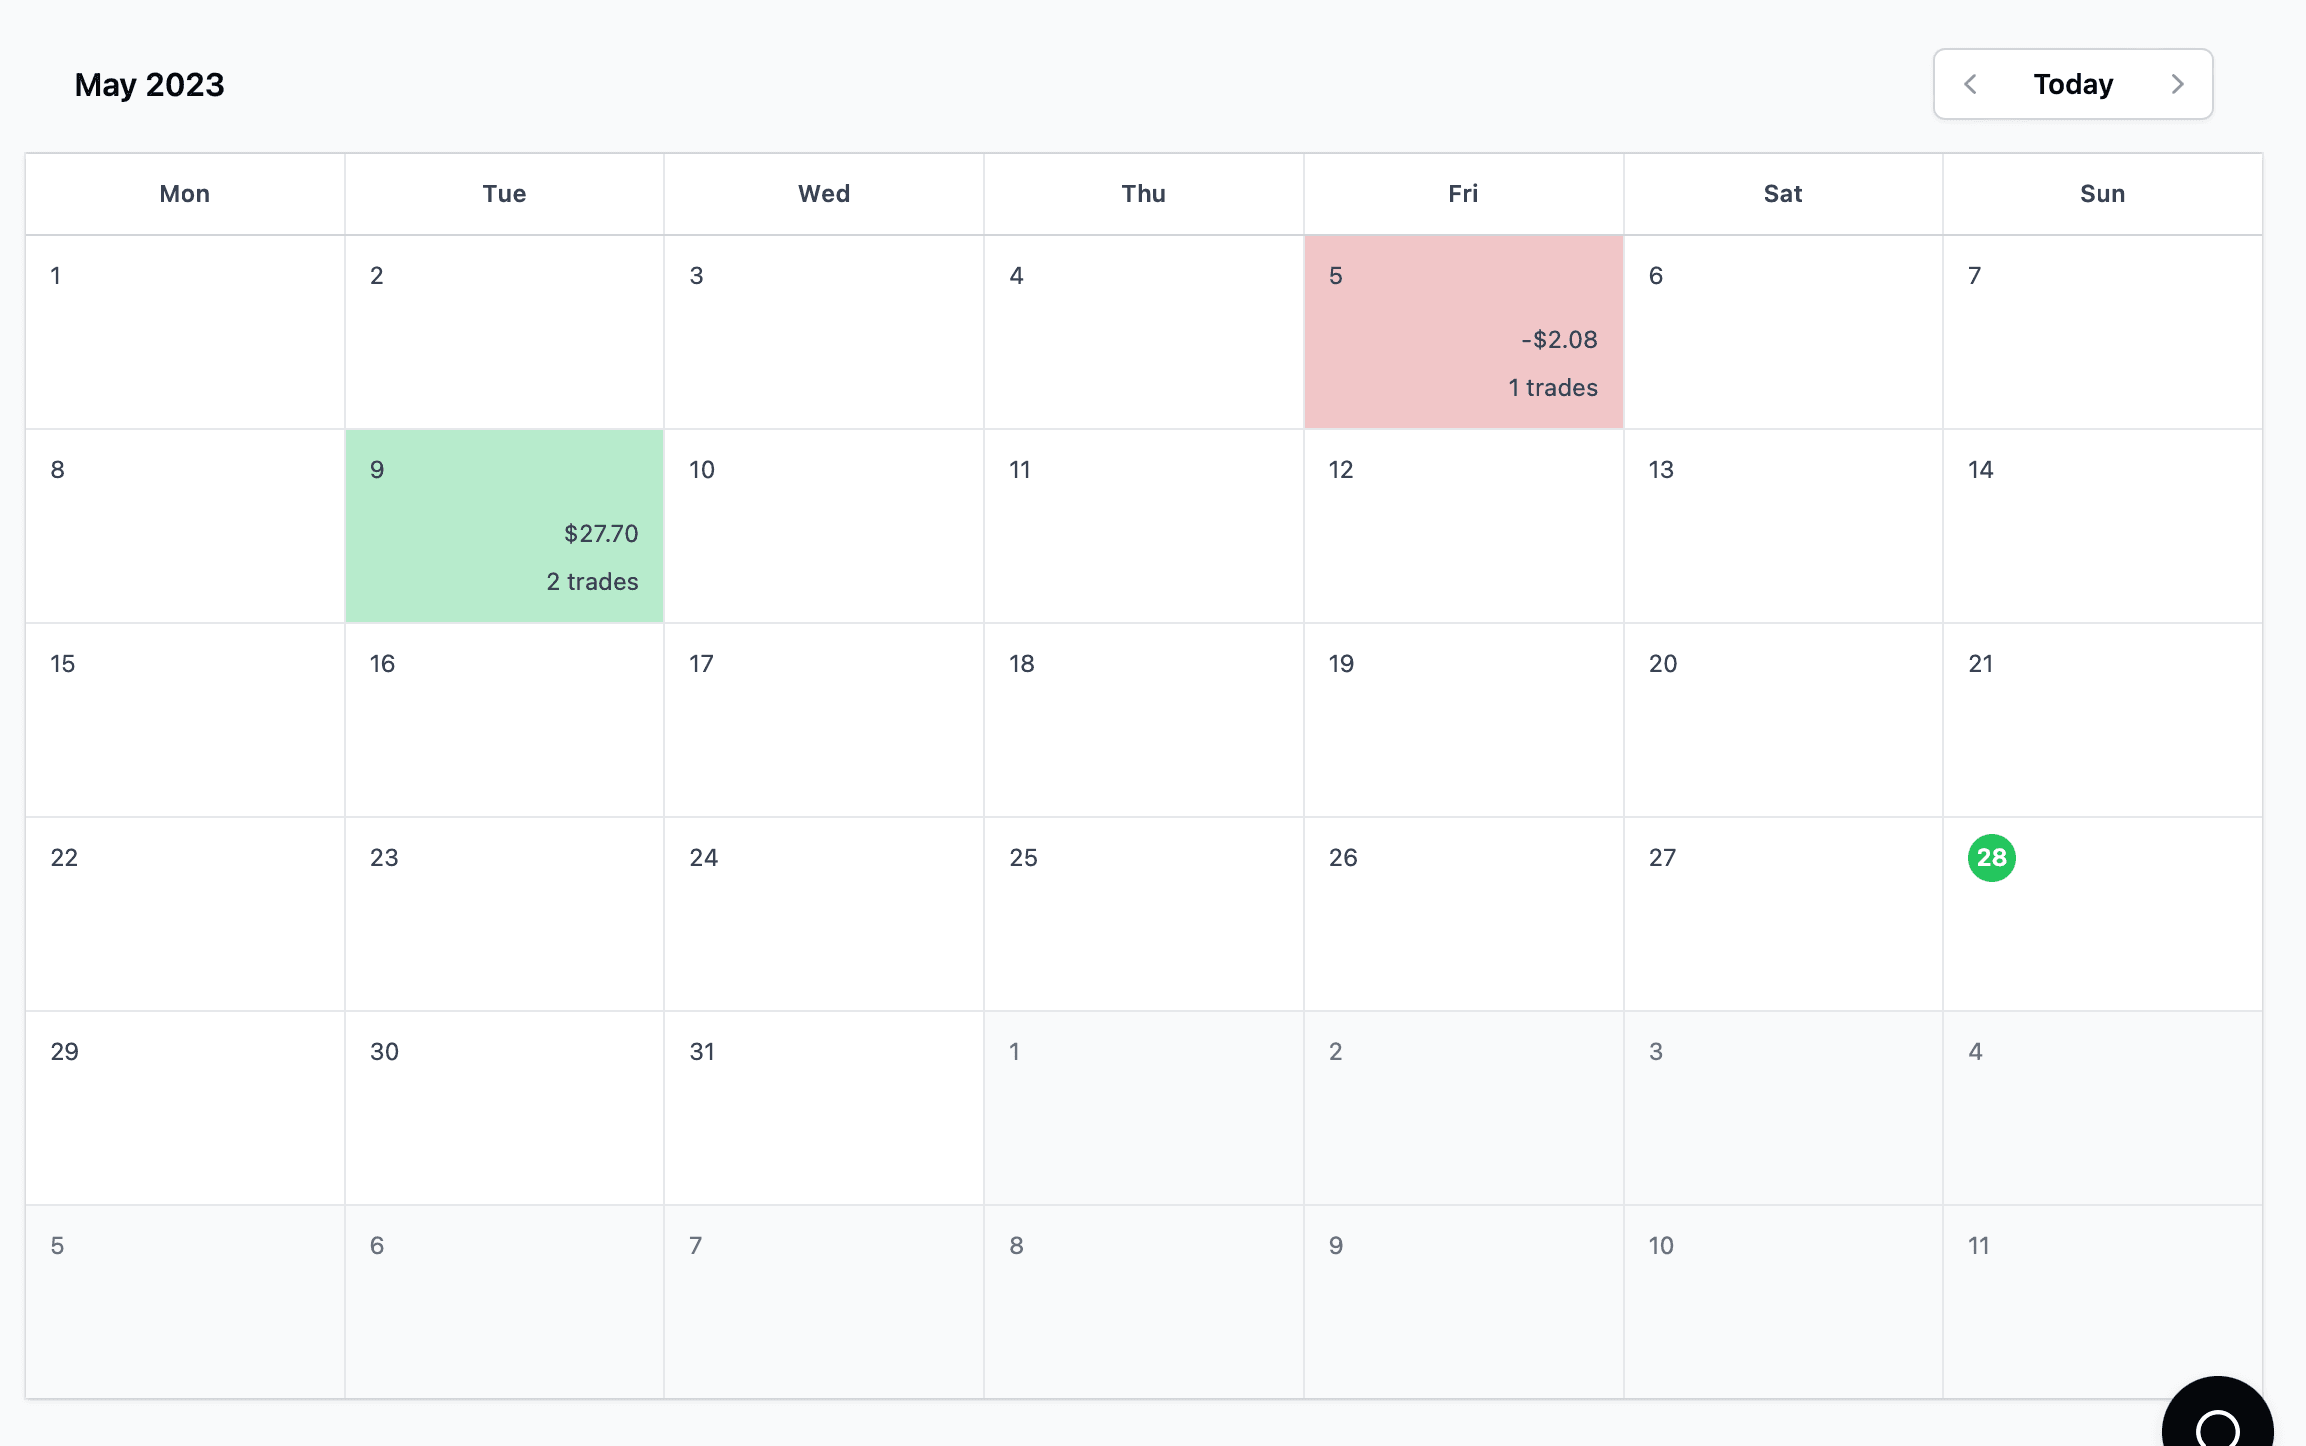
Task: Click the May 2023 heading
Action: [x=149, y=85]
